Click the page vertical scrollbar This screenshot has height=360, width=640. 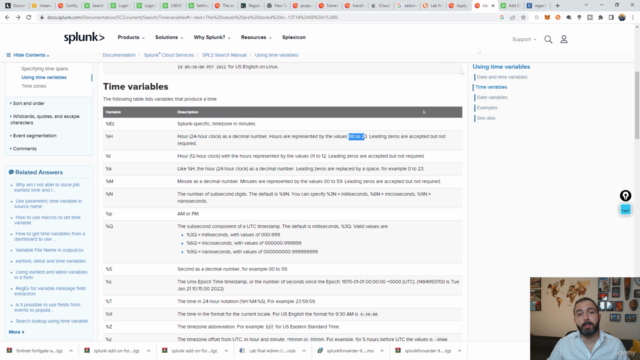click(x=637, y=105)
